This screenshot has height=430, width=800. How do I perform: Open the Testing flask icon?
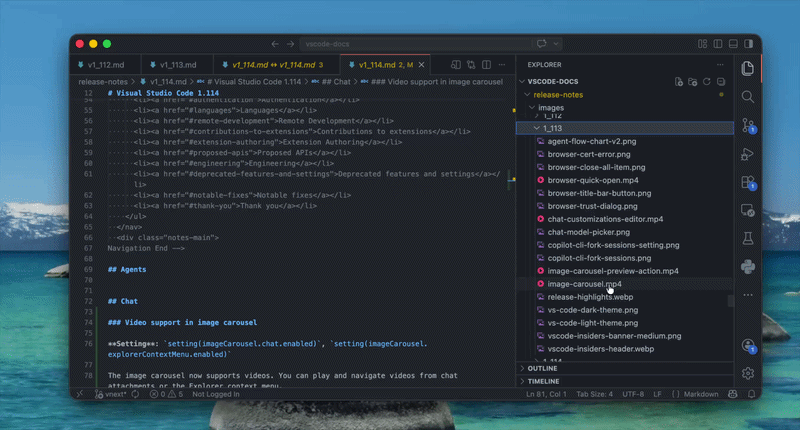click(x=747, y=238)
